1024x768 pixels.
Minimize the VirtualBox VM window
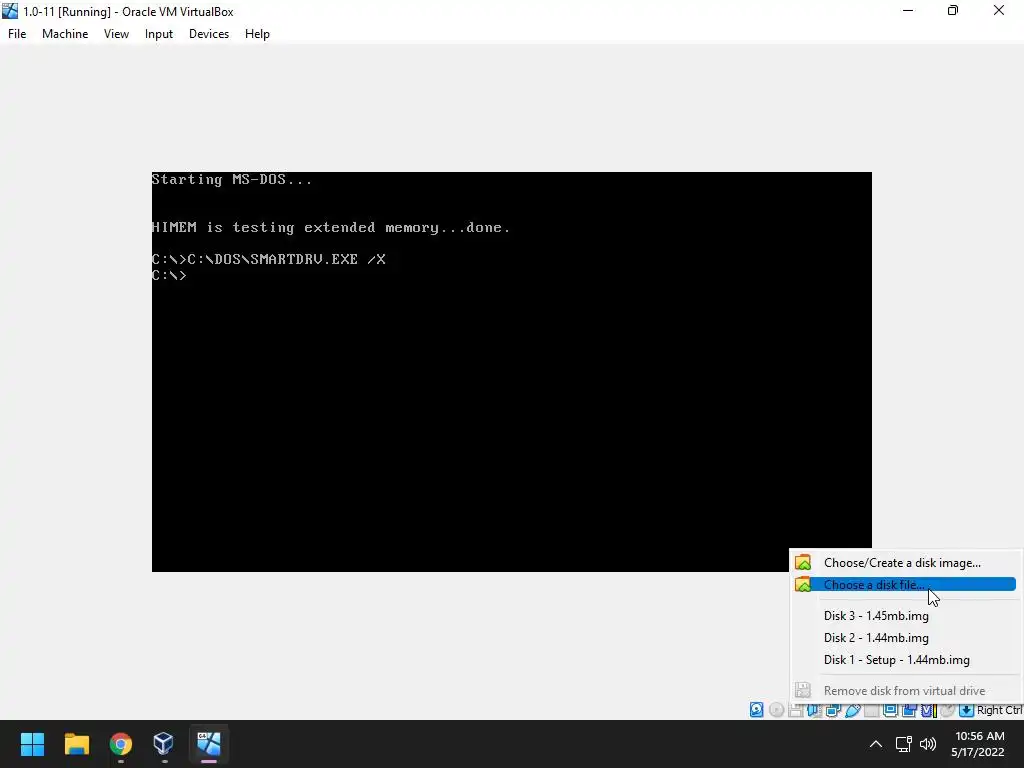click(908, 10)
